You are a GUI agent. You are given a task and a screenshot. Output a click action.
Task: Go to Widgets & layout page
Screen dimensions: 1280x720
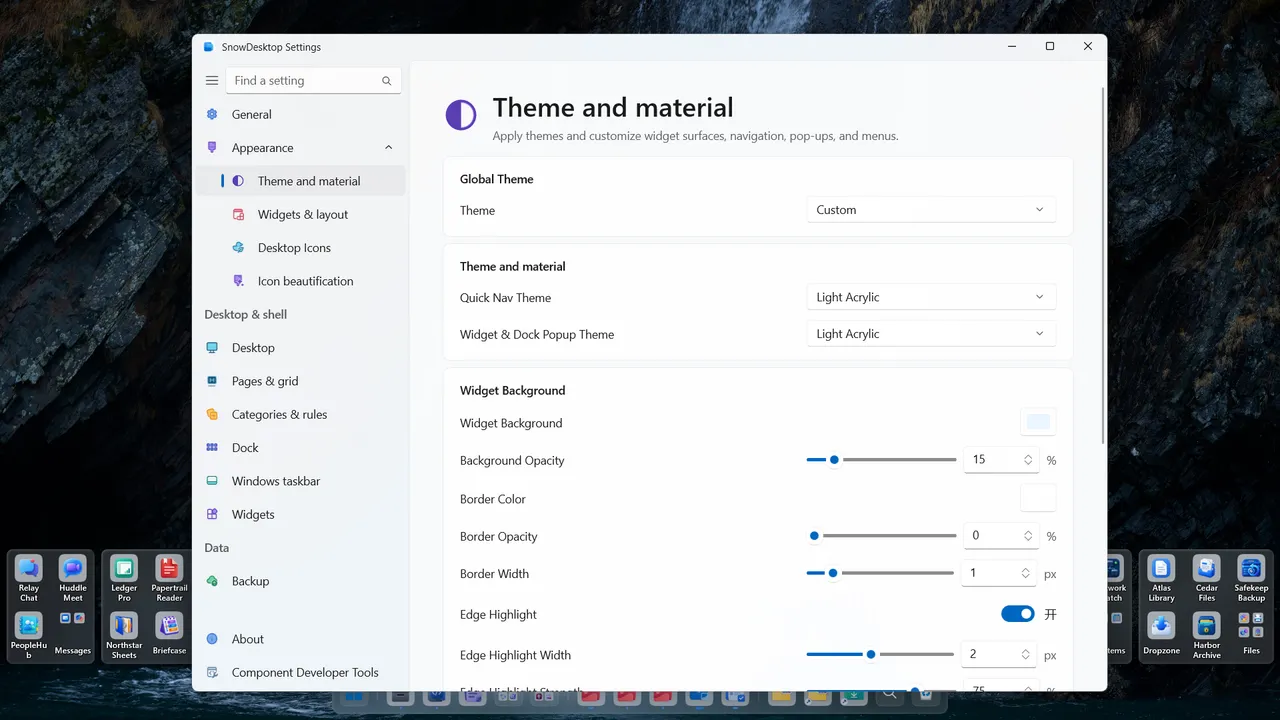click(302, 214)
